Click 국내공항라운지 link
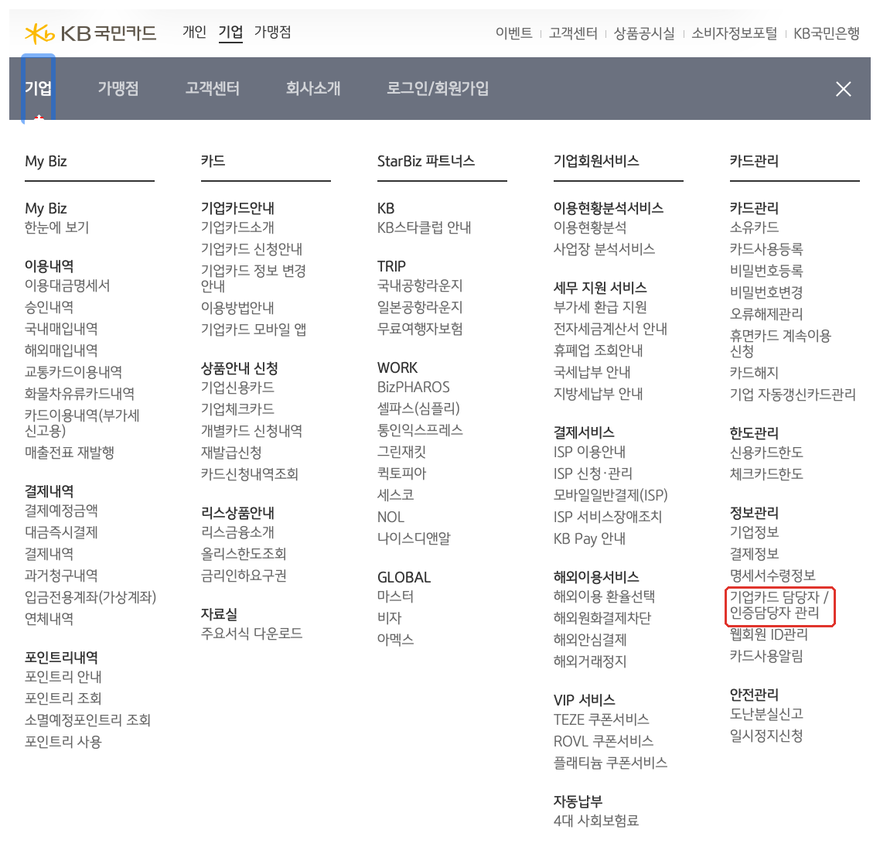Screen dimensions: 880x854 tap(420, 286)
